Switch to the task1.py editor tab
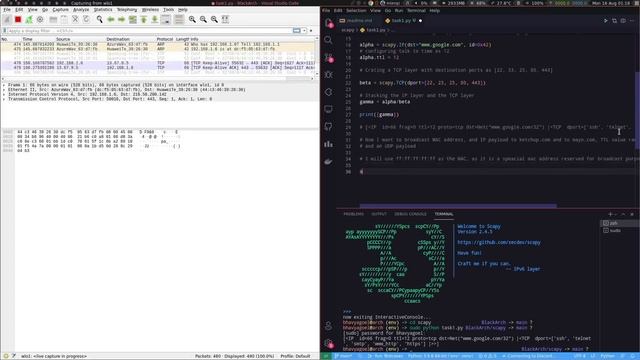640x360 pixels. click(x=403, y=20)
